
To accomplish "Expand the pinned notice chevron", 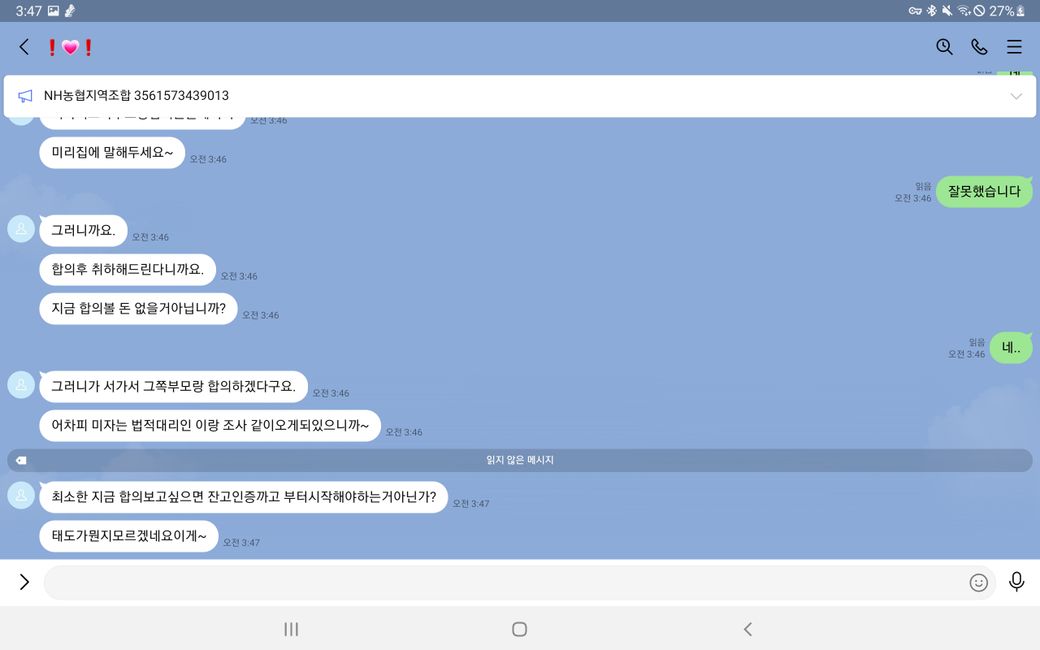I will pyautogui.click(x=1015, y=96).
